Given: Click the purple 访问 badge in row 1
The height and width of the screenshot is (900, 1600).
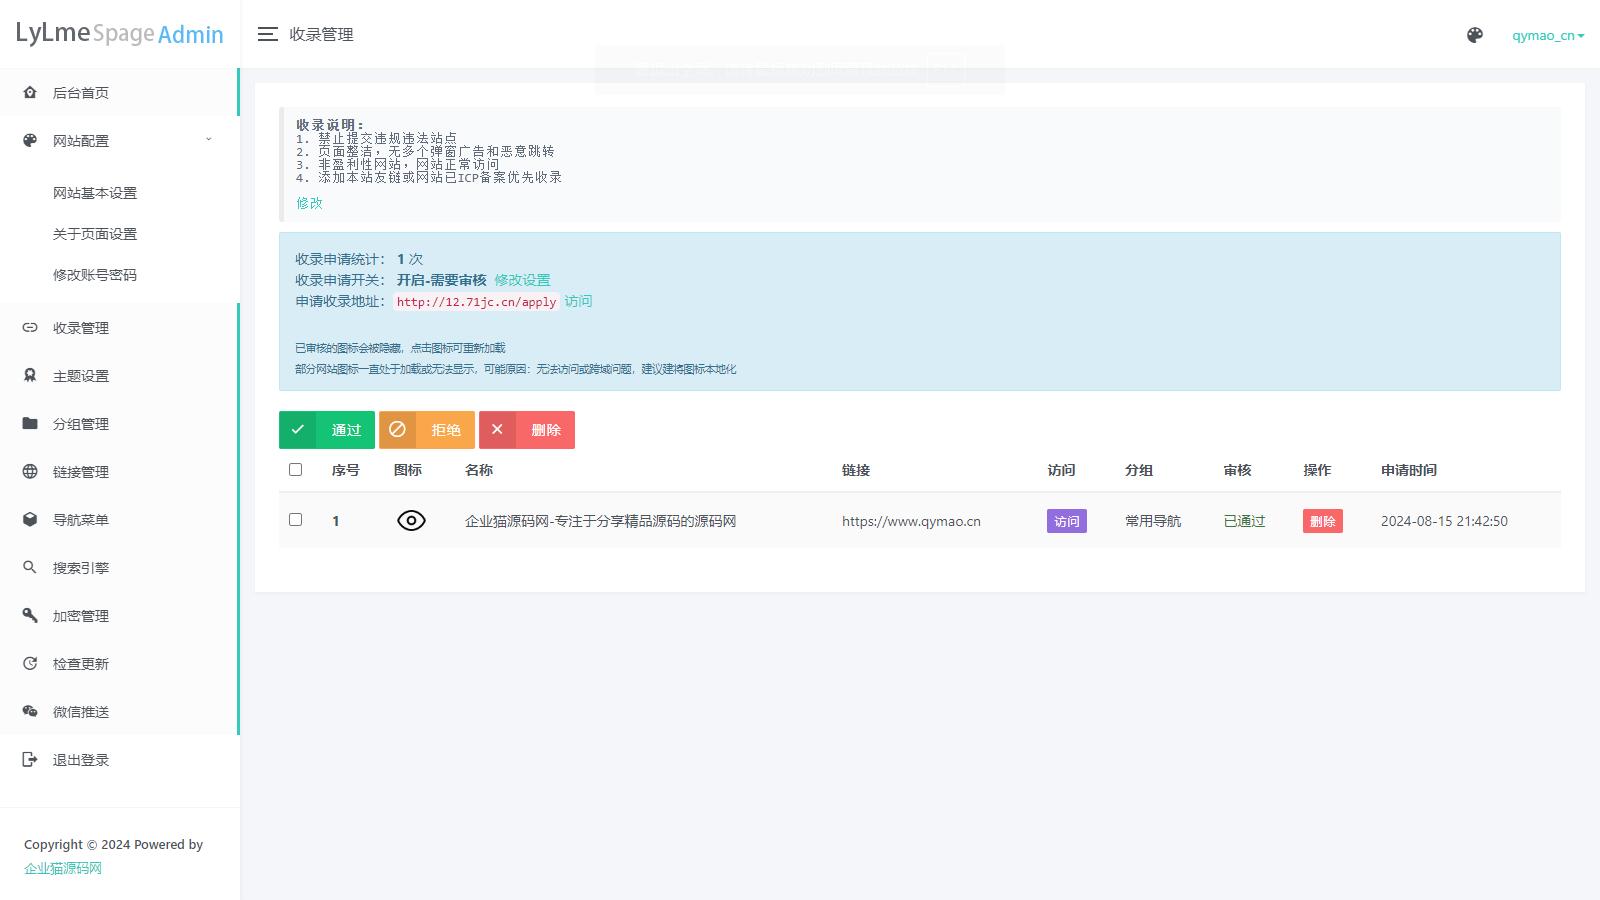Looking at the screenshot, I should click(1066, 521).
